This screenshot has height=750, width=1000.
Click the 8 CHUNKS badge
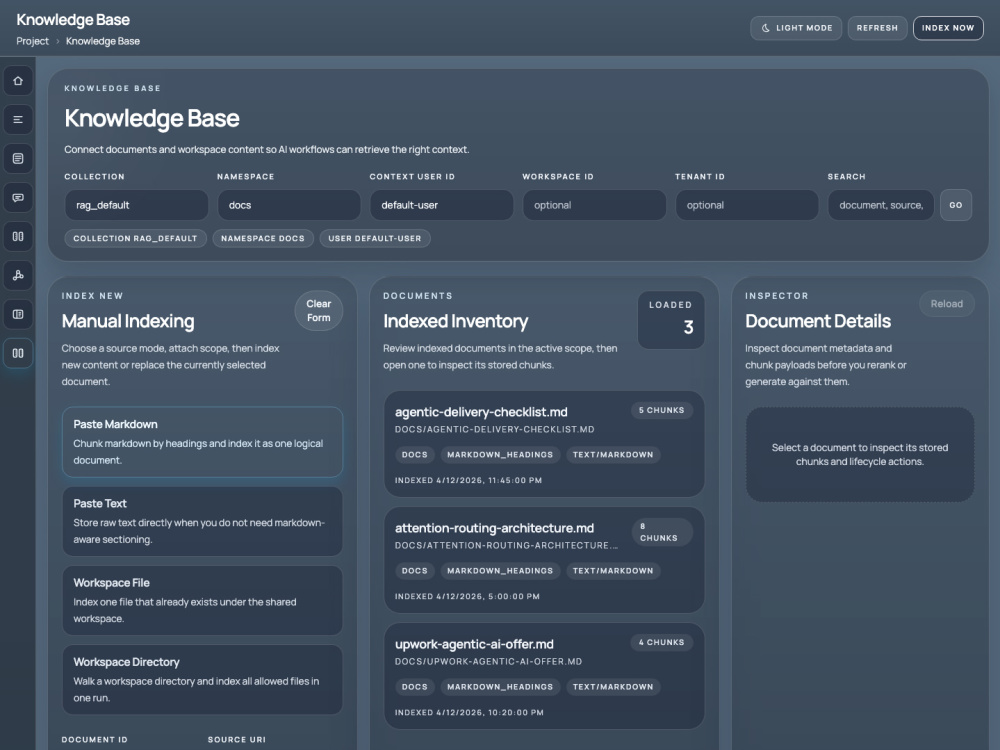point(661,532)
